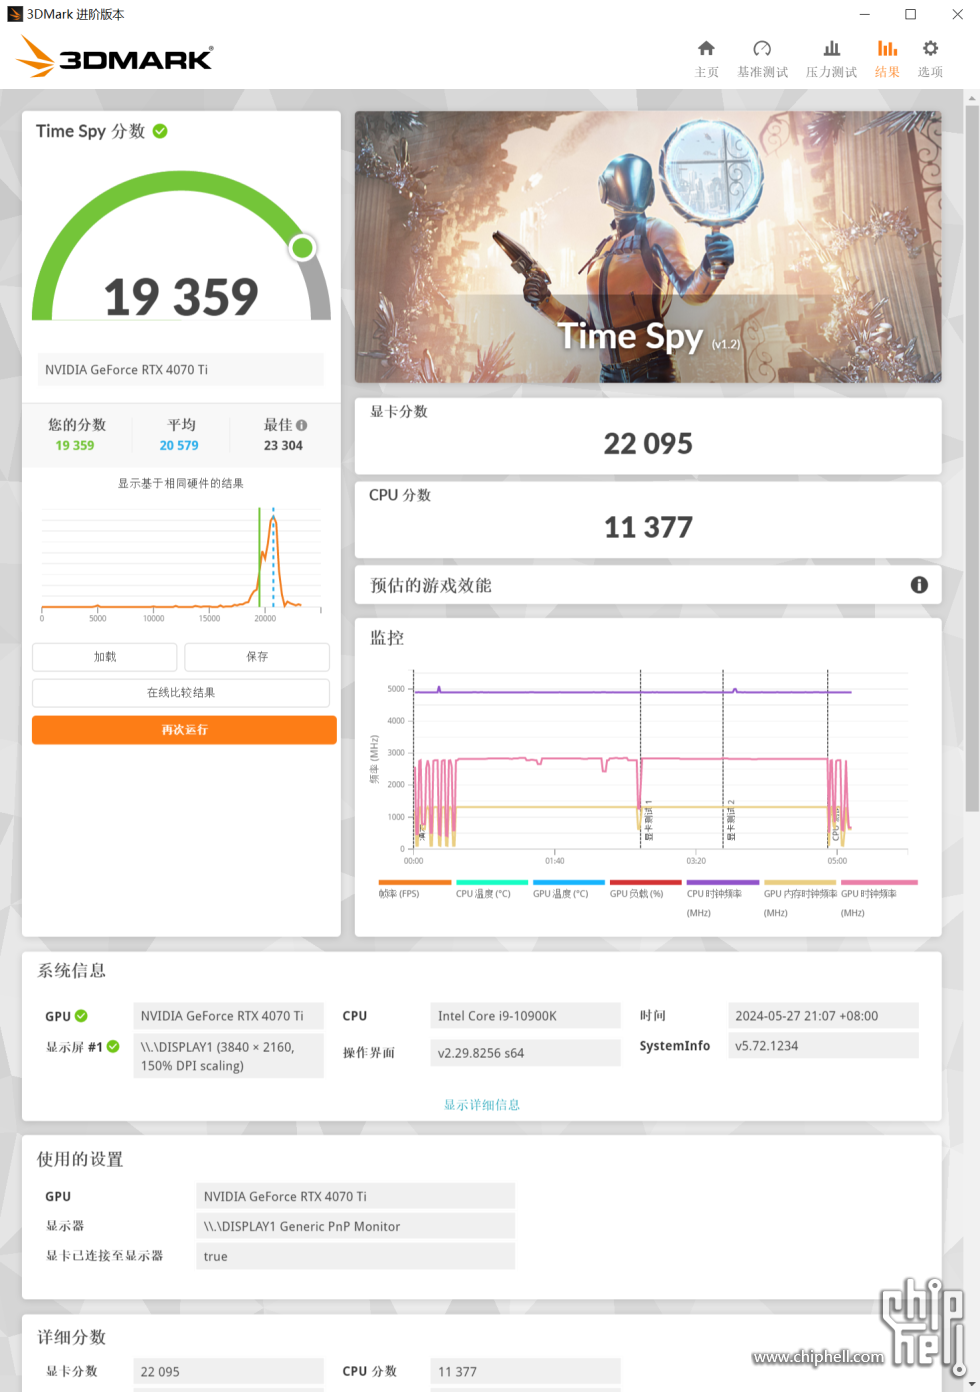Click the NVIDIA GeForce RTX 4070 Ti label under gauge
Image resolution: width=980 pixels, height=1392 pixels.
coord(181,369)
